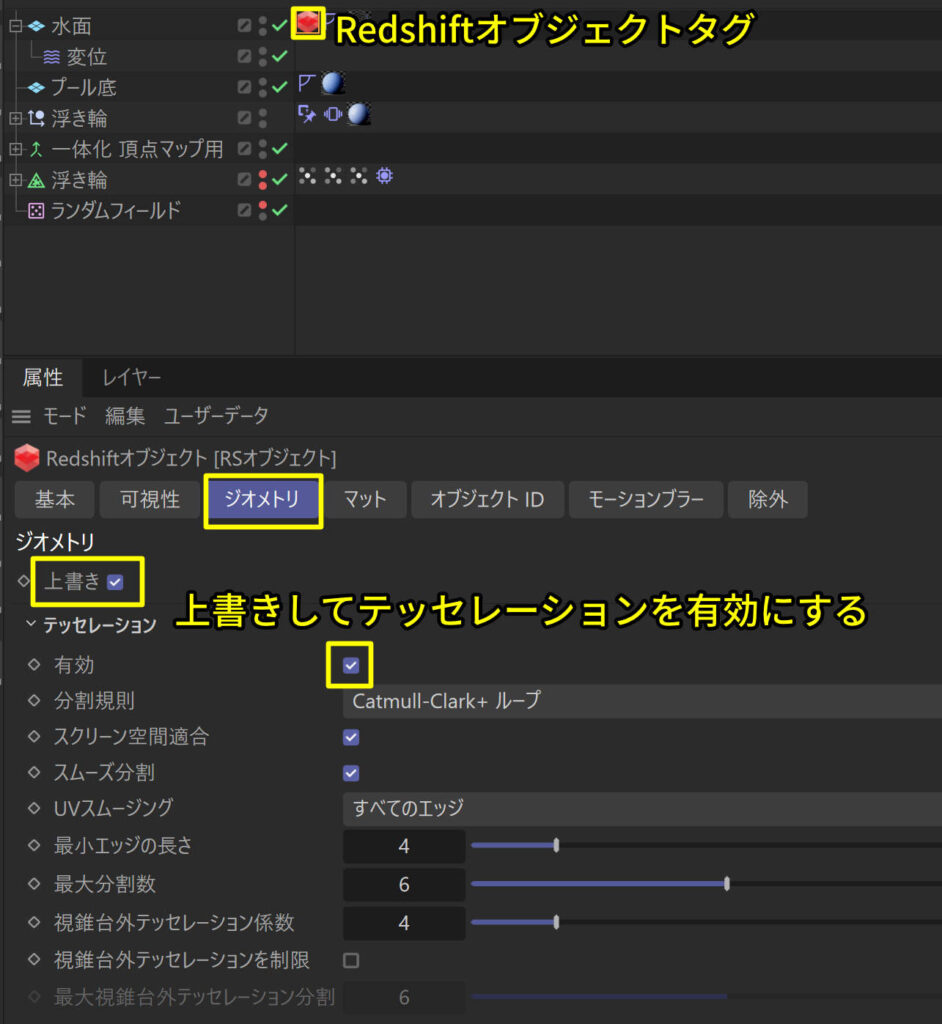The height and width of the screenshot is (1024, 942).
Task: Click the connect icon of 一体化 頂点マップ用
Action: 36,150
